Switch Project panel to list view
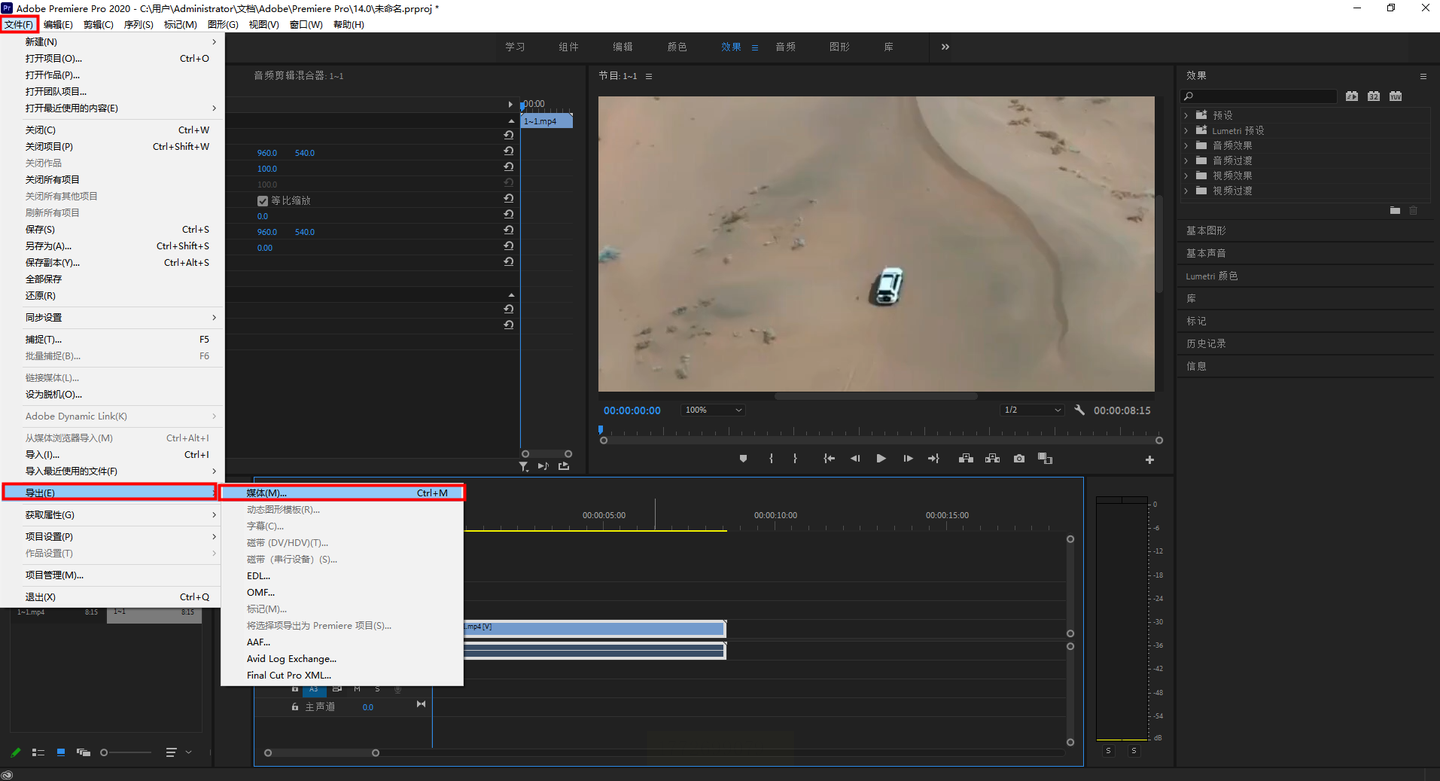Viewport: 1440px width, 781px height. pos(38,752)
